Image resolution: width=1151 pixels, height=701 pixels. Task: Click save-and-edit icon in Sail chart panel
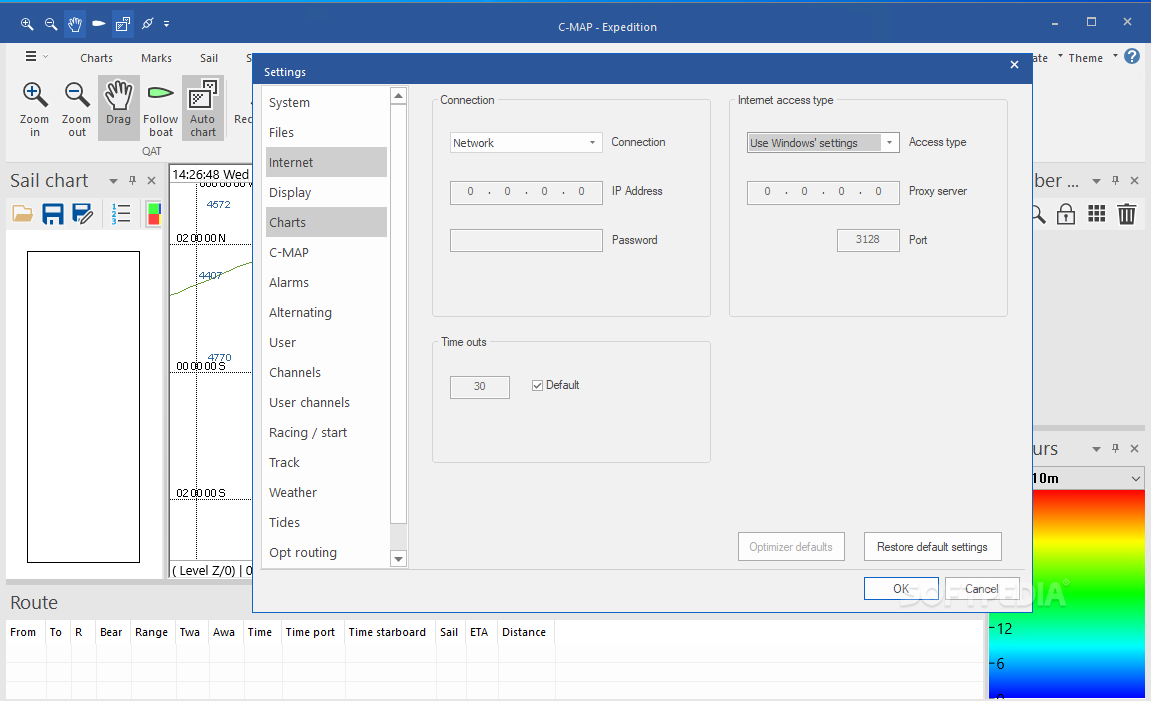point(82,214)
